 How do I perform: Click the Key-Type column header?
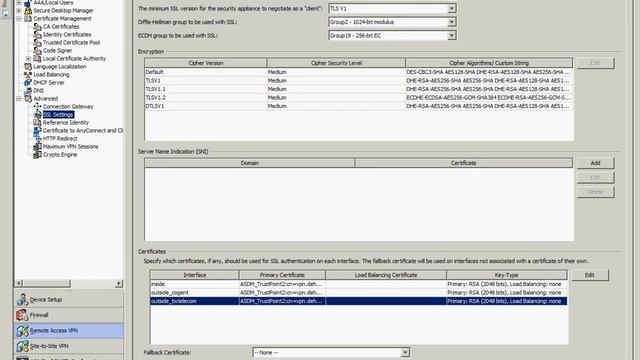click(x=507, y=275)
